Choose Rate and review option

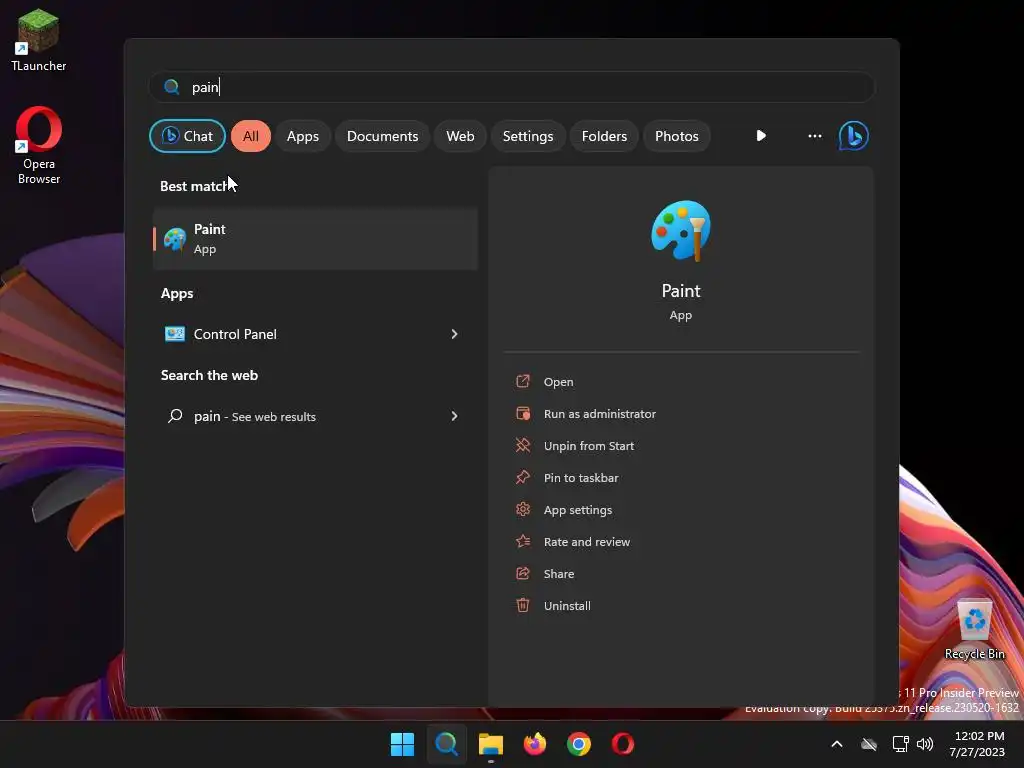coord(586,541)
